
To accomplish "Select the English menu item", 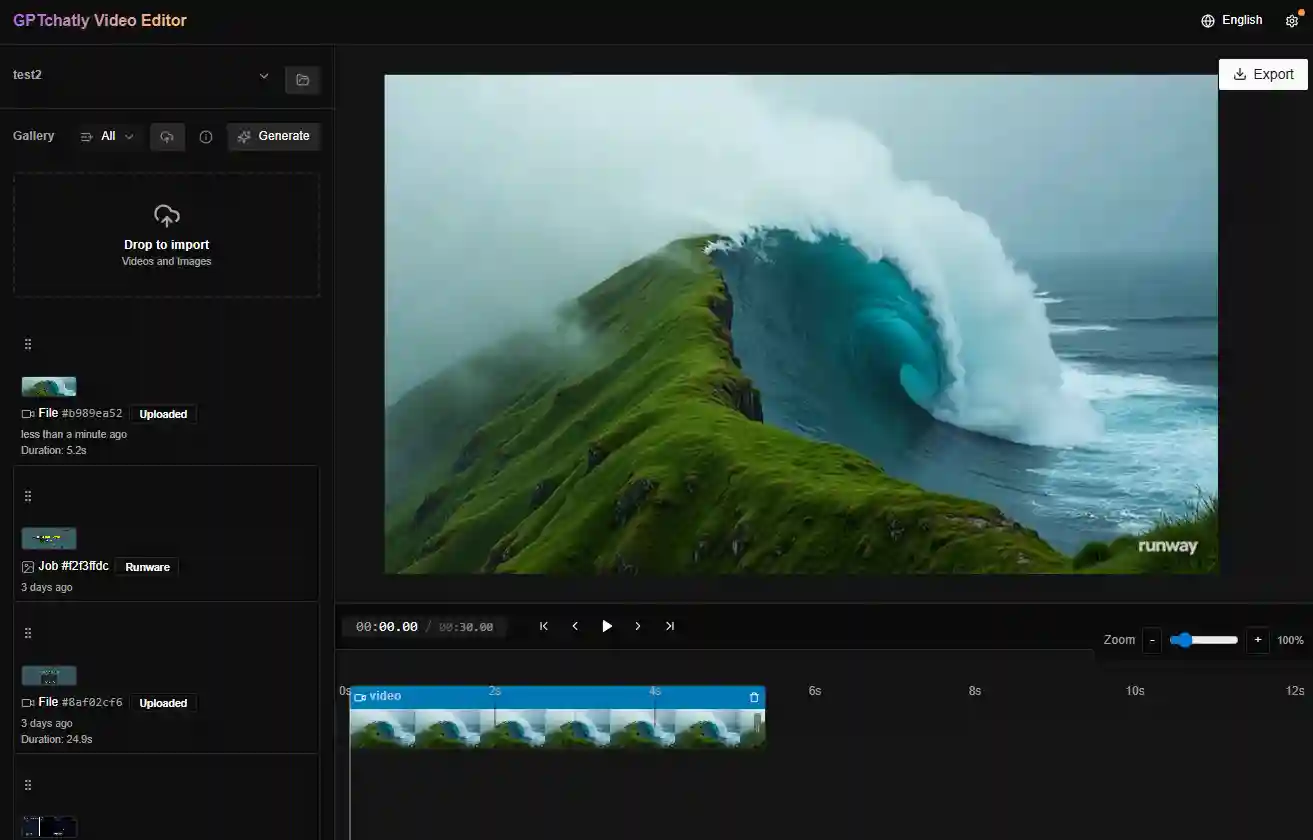I will (x=1242, y=19).
